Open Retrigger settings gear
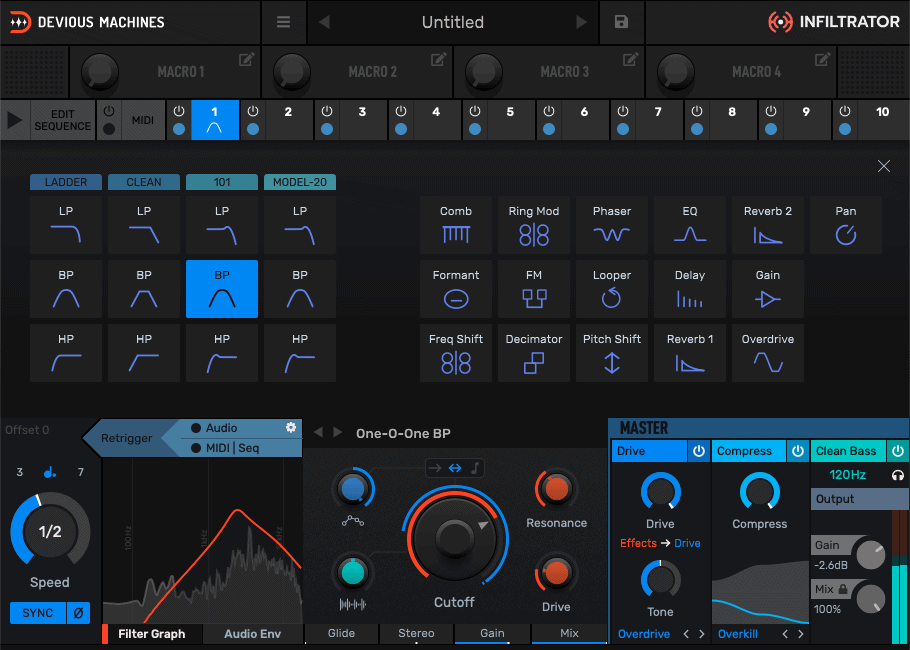Screen dimensions: 910x650 click(x=291, y=428)
